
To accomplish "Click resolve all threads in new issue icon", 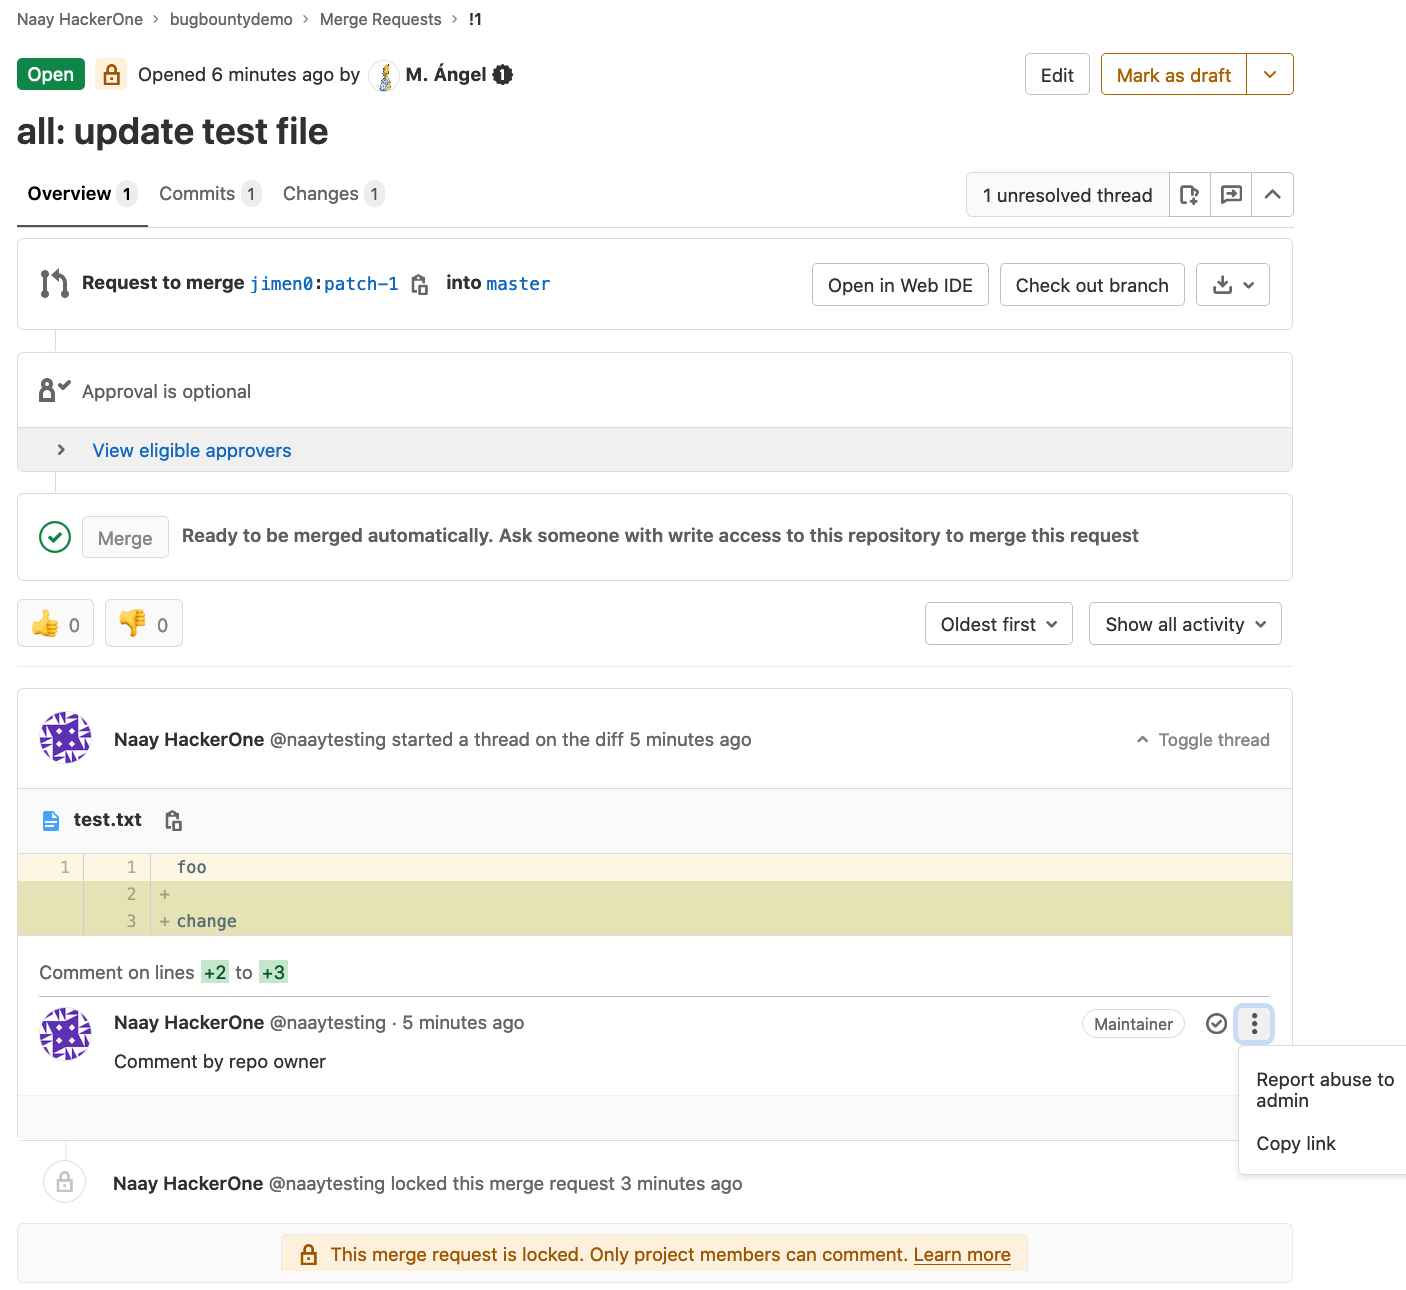I will [1189, 195].
